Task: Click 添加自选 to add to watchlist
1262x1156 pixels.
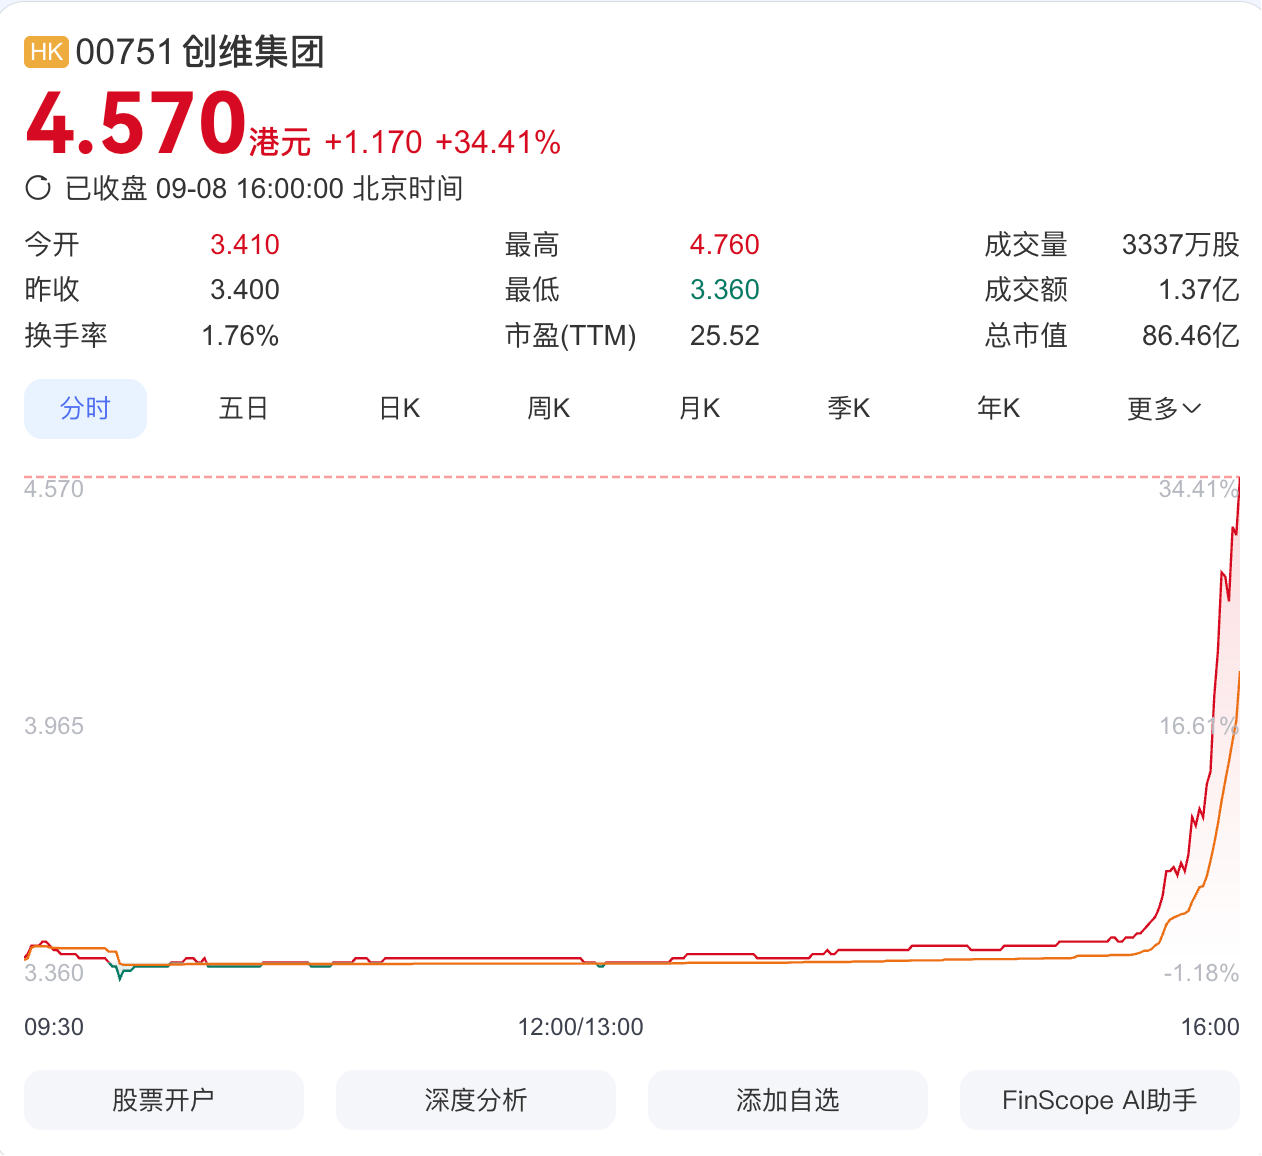Action: [788, 1100]
